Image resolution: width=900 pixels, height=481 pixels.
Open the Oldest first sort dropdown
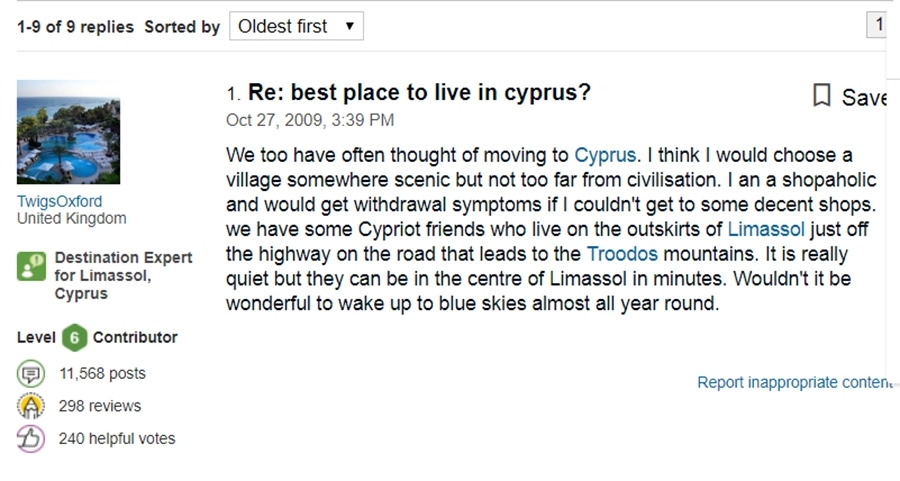coord(296,26)
